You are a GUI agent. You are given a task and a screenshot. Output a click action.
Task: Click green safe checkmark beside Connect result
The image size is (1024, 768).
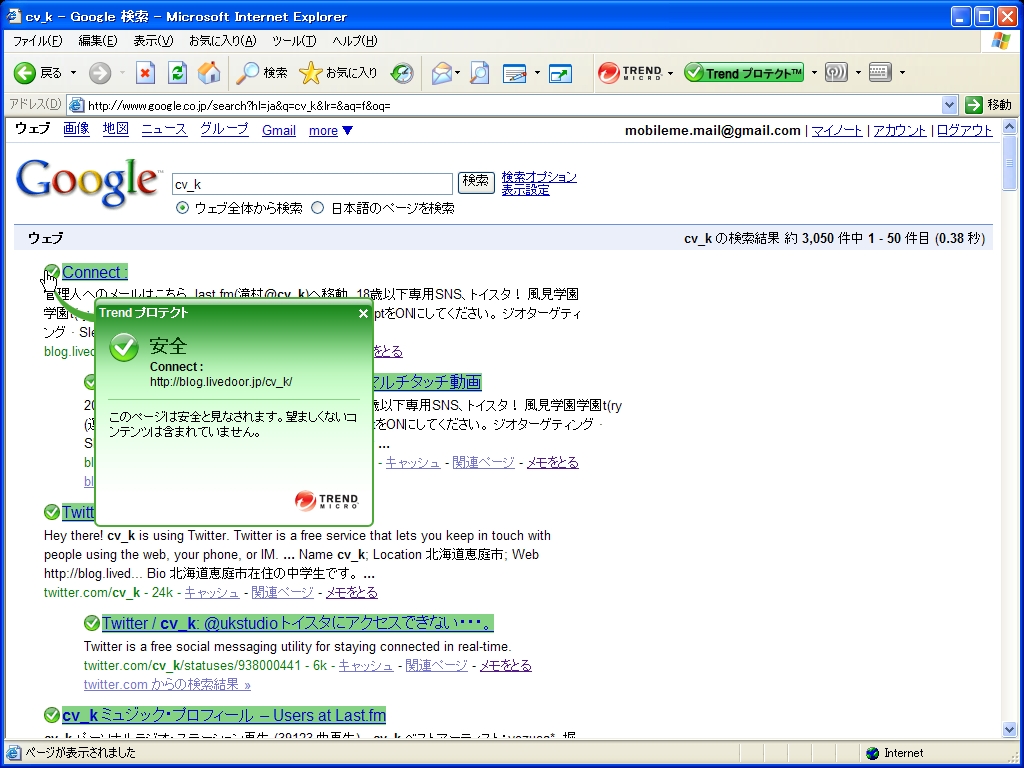[52, 272]
